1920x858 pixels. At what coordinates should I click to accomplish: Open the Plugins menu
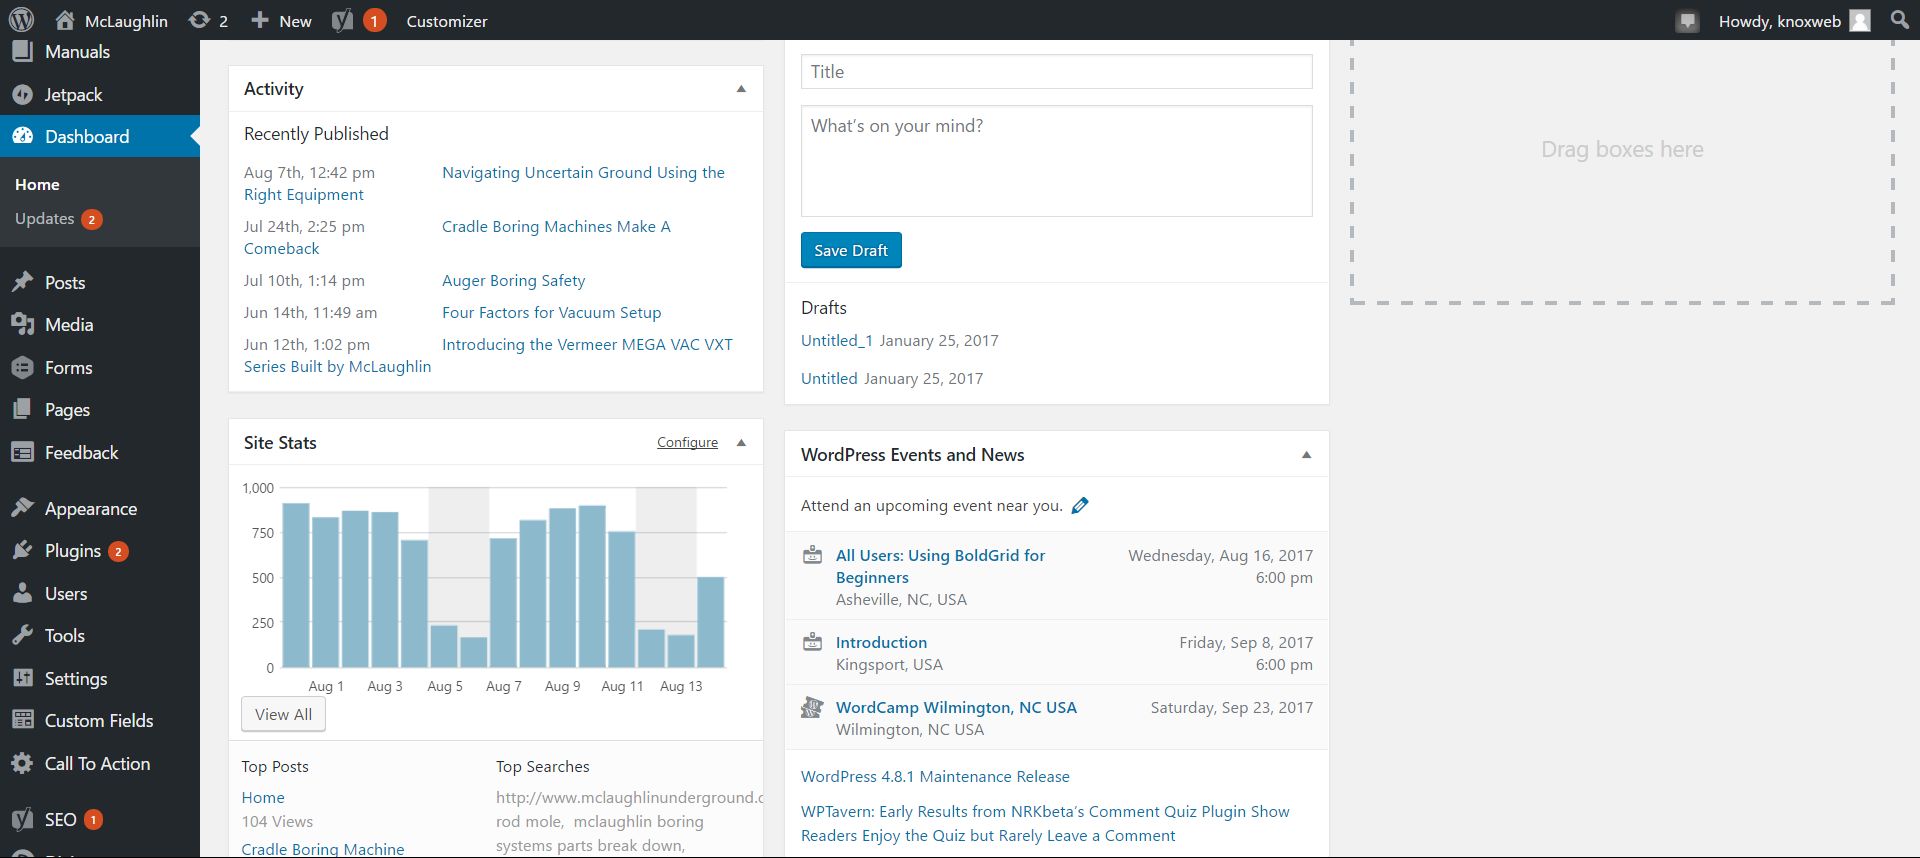(x=73, y=551)
